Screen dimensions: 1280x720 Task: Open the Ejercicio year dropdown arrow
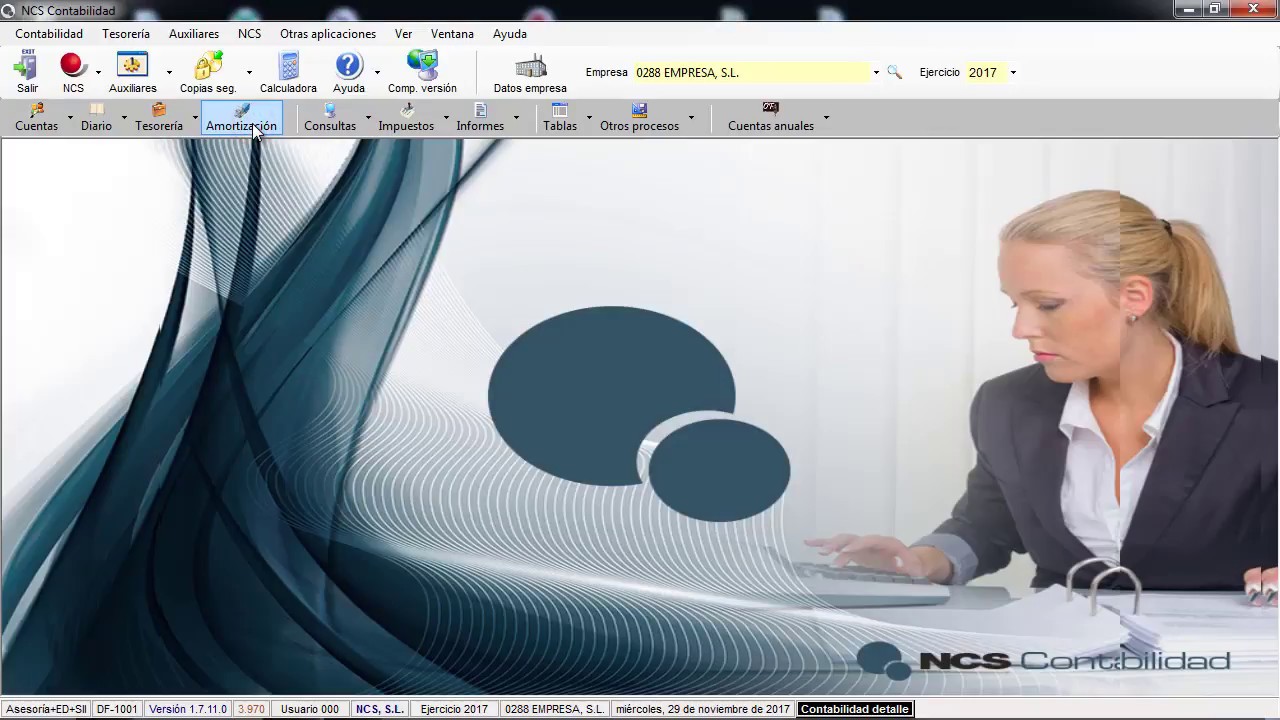click(1013, 72)
